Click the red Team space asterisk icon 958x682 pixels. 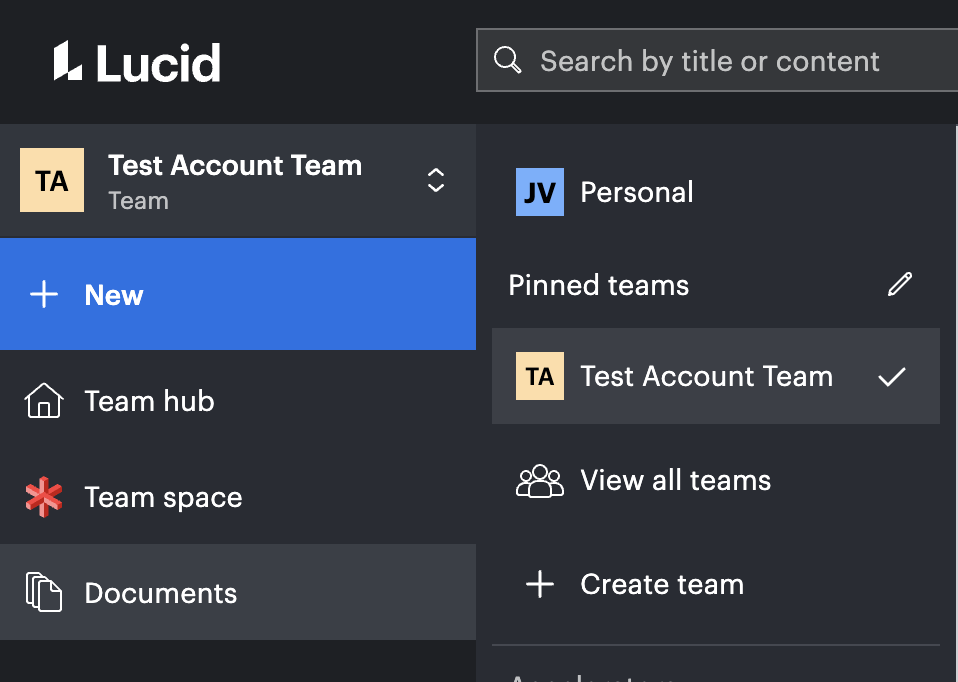43,497
